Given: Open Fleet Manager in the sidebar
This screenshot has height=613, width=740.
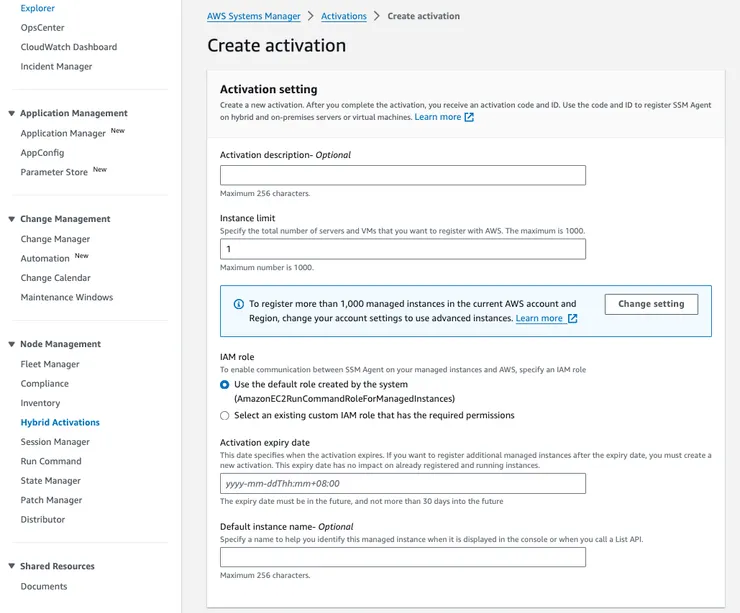Looking at the screenshot, I should point(50,364).
